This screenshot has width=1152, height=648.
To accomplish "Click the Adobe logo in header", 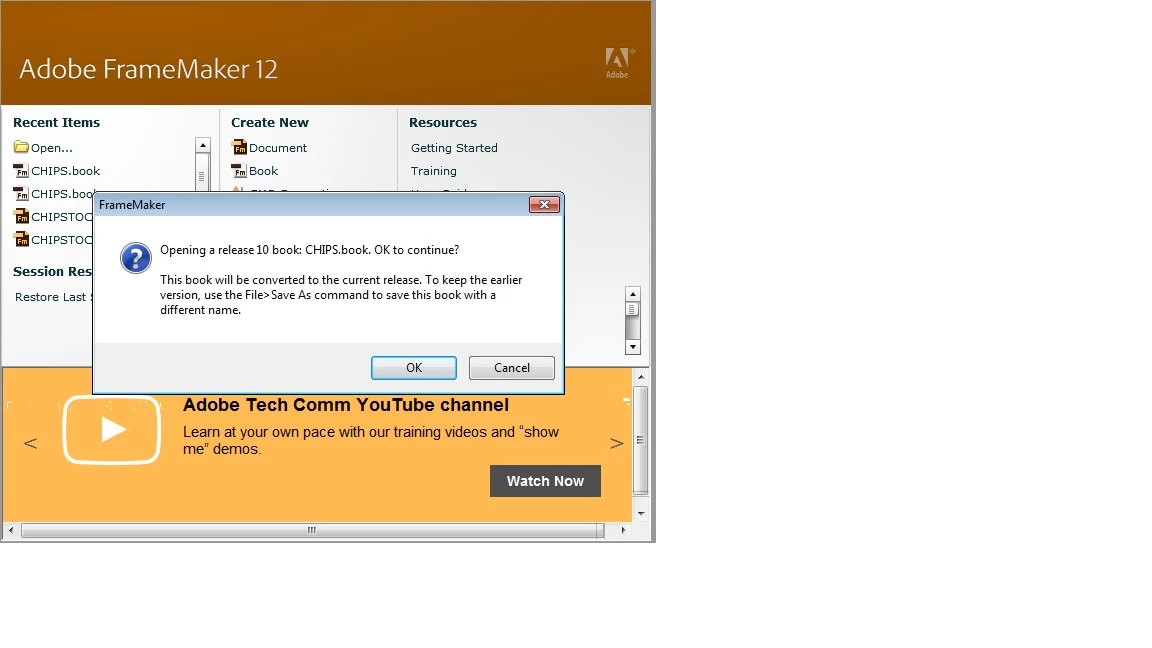I will [x=619, y=63].
